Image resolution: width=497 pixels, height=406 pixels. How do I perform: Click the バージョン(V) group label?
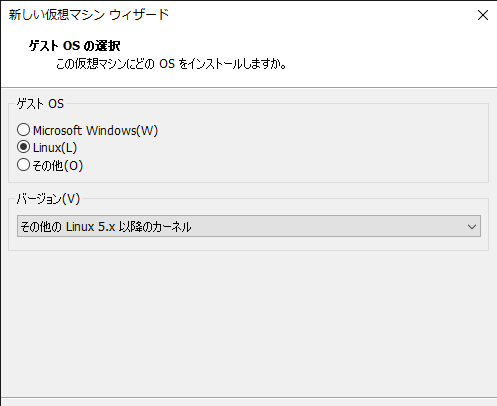(48, 199)
